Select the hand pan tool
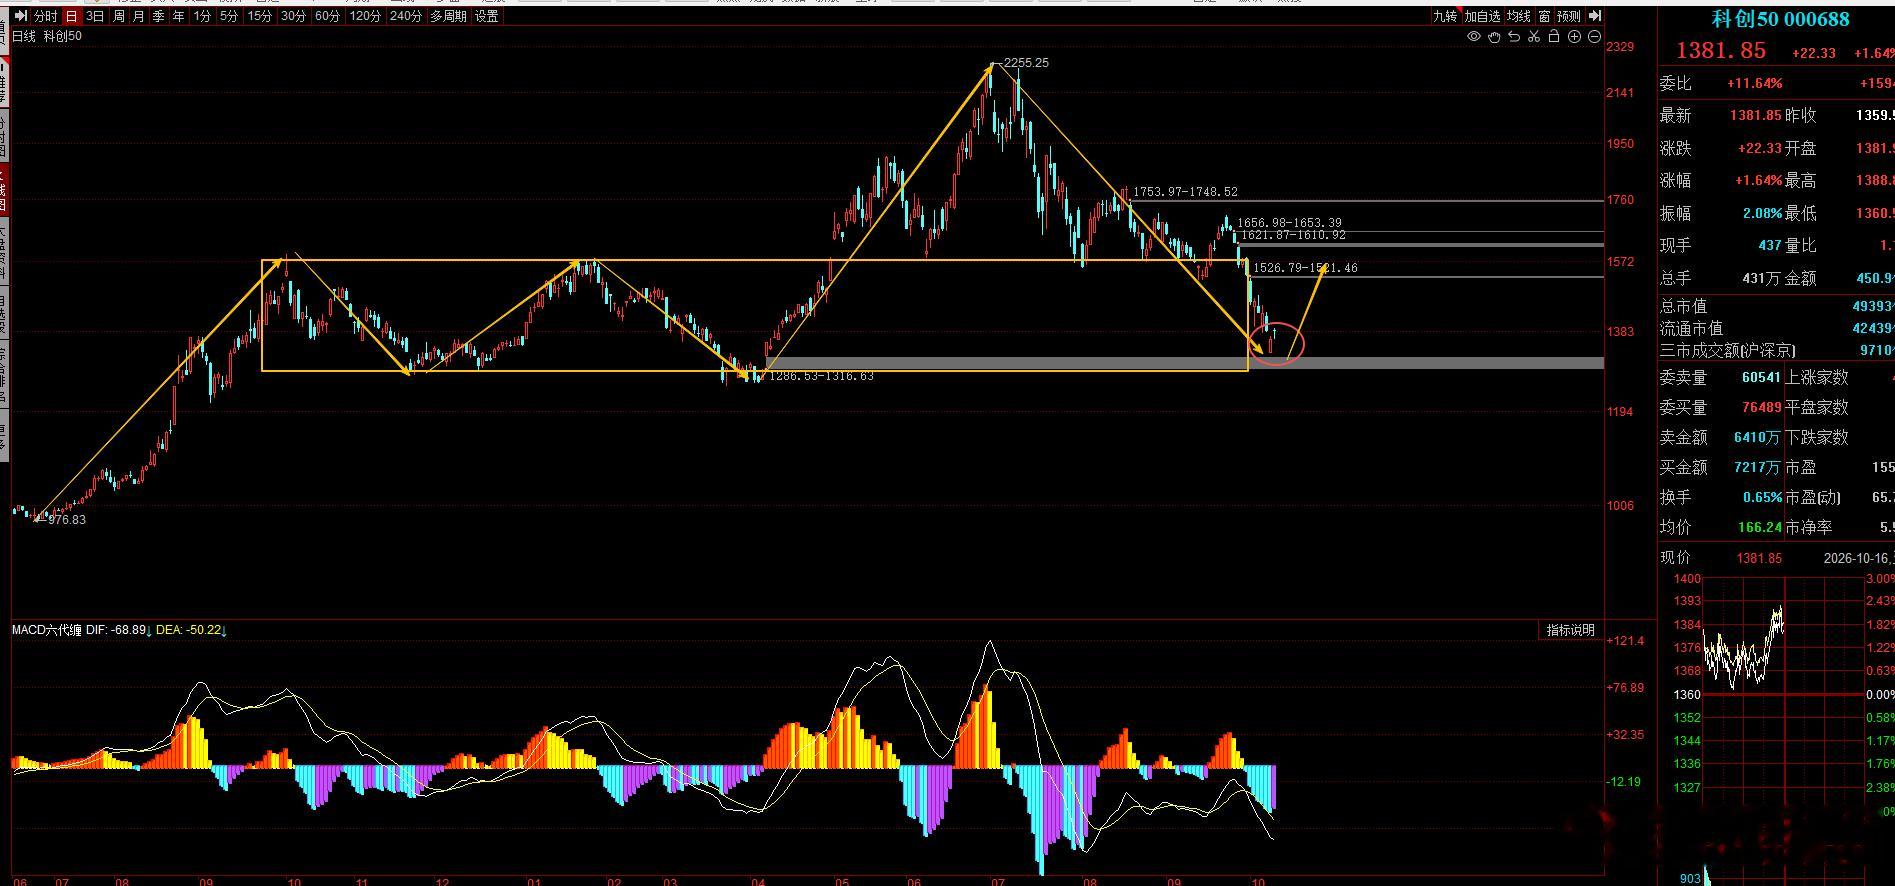This screenshot has height=886, width=1895. click(1494, 37)
